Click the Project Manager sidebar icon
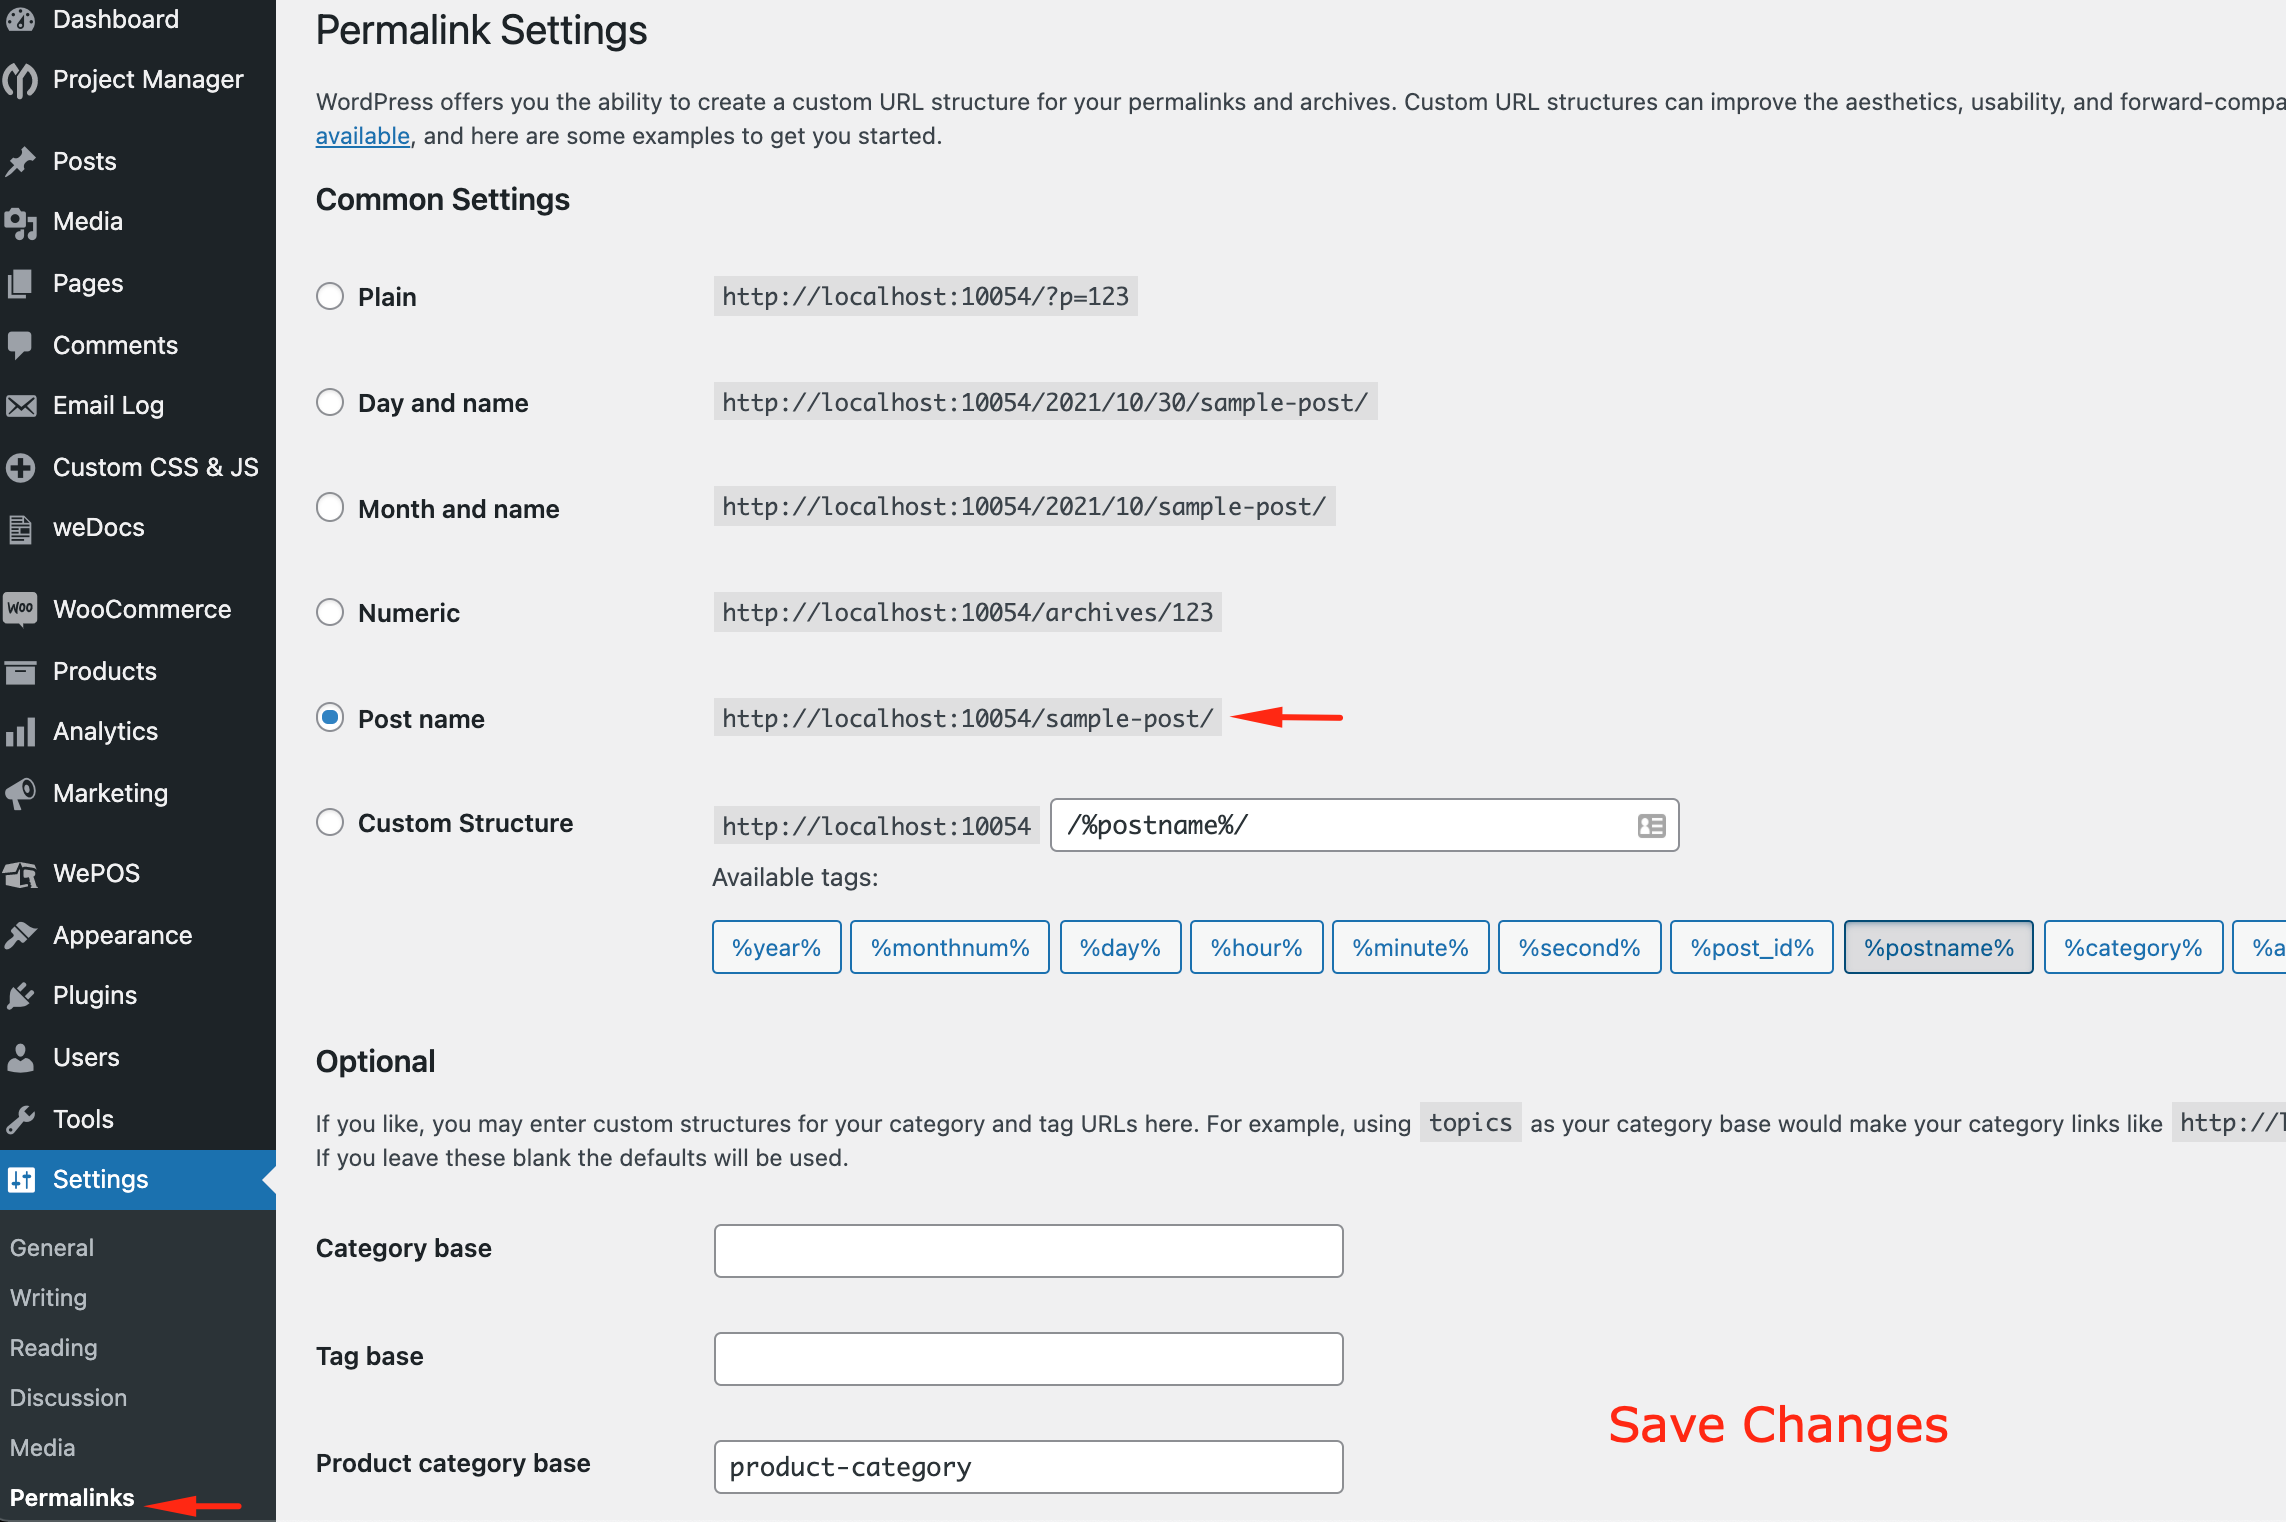 [x=20, y=80]
